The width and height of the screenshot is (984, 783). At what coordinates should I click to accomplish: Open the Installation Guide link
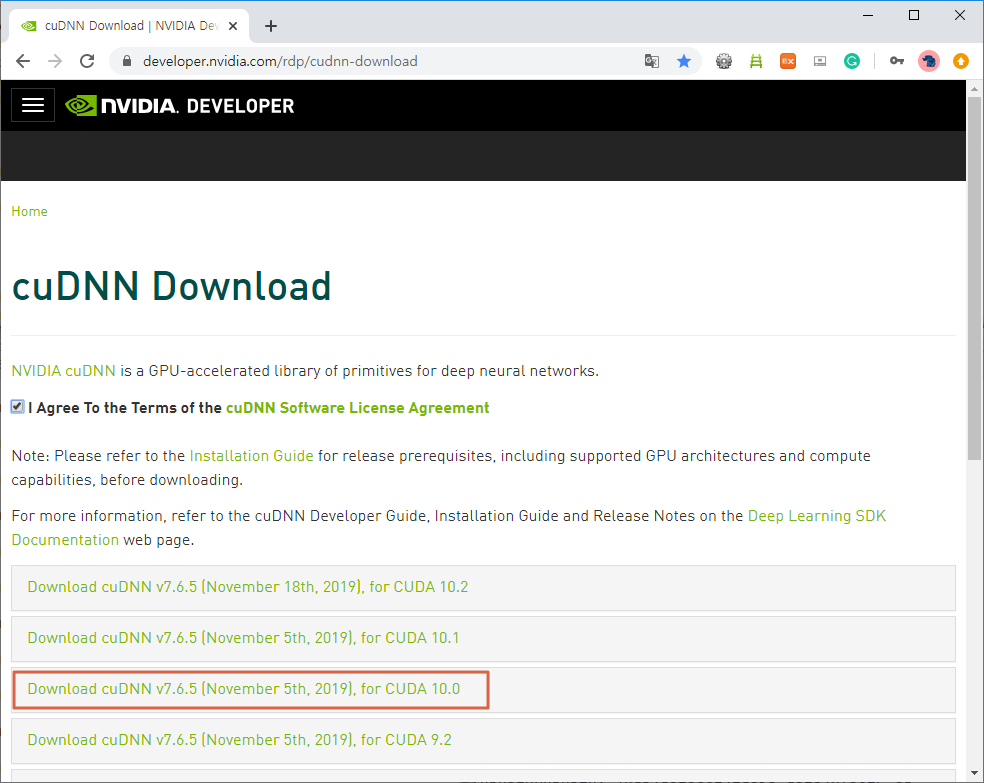click(252, 455)
